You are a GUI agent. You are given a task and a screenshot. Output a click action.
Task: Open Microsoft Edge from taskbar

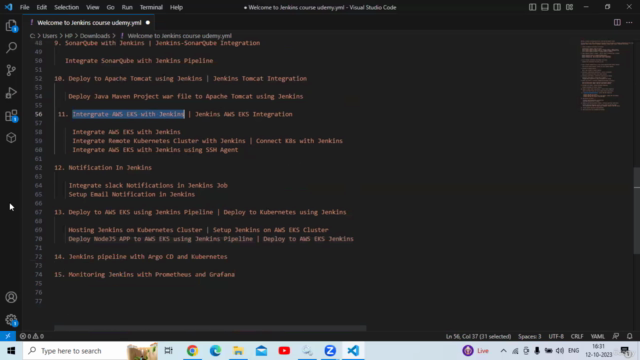pos(216,351)
